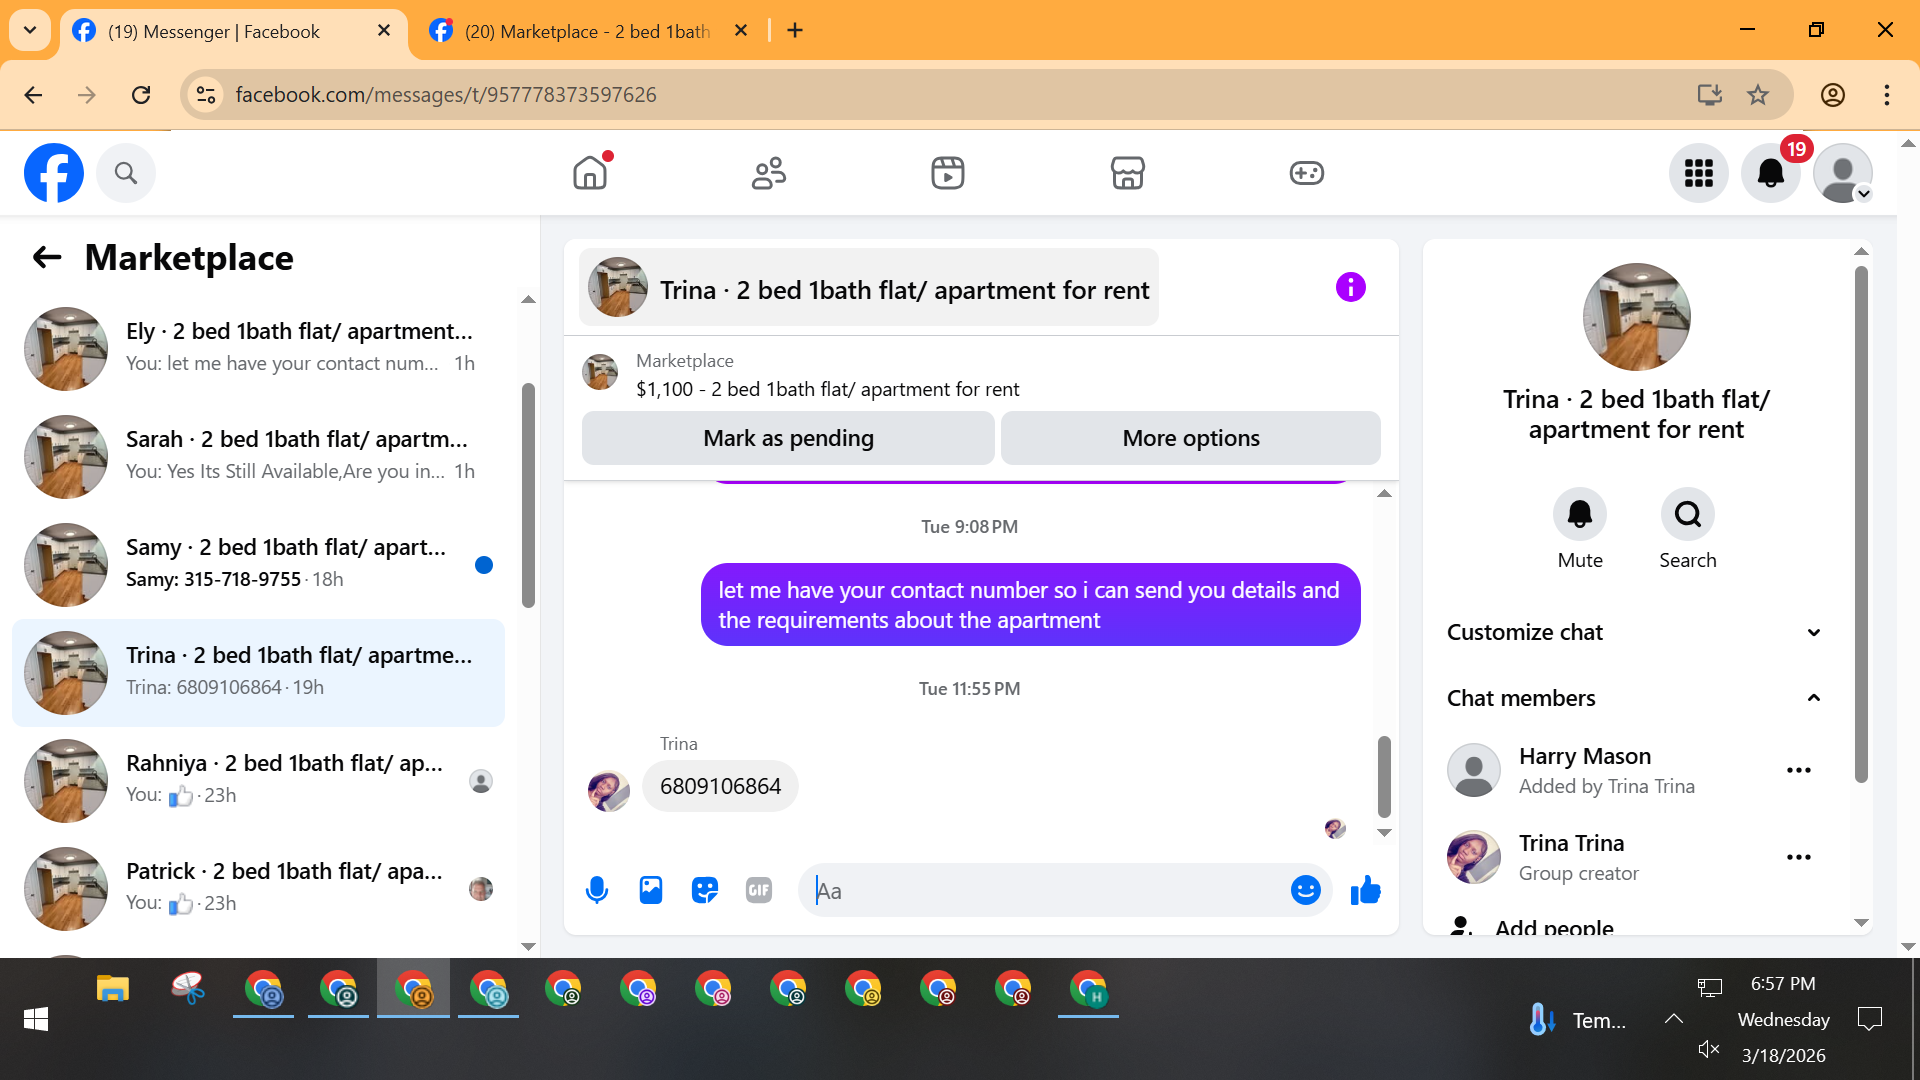1920x1080 pixels.
Task: Open account menu from profile avatar
Action: (x=1842, y=174)
